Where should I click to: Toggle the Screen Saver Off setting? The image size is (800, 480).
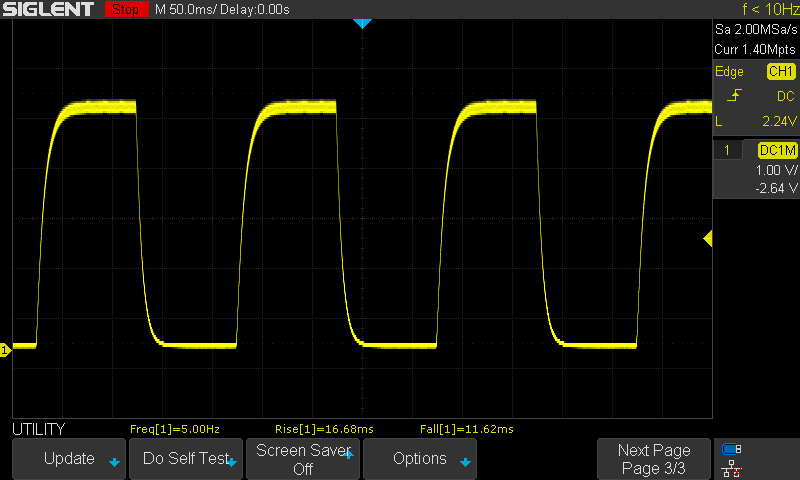303,459
